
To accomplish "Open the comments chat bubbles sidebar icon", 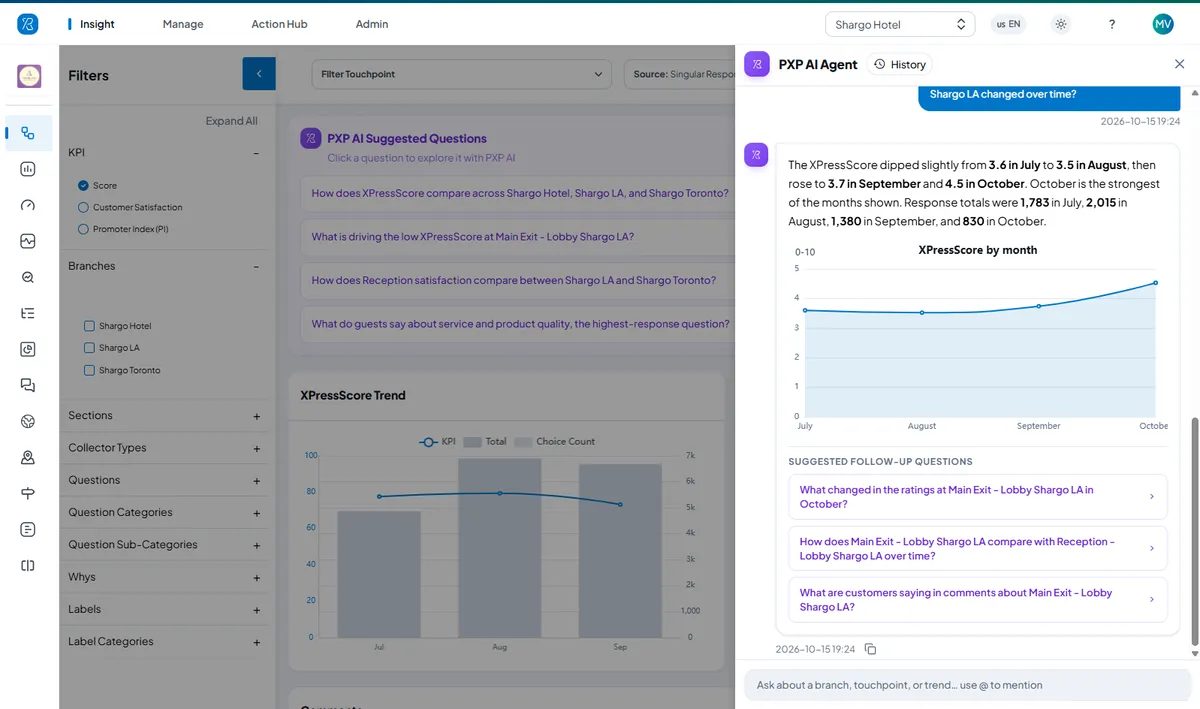I will tap(28, 385).
